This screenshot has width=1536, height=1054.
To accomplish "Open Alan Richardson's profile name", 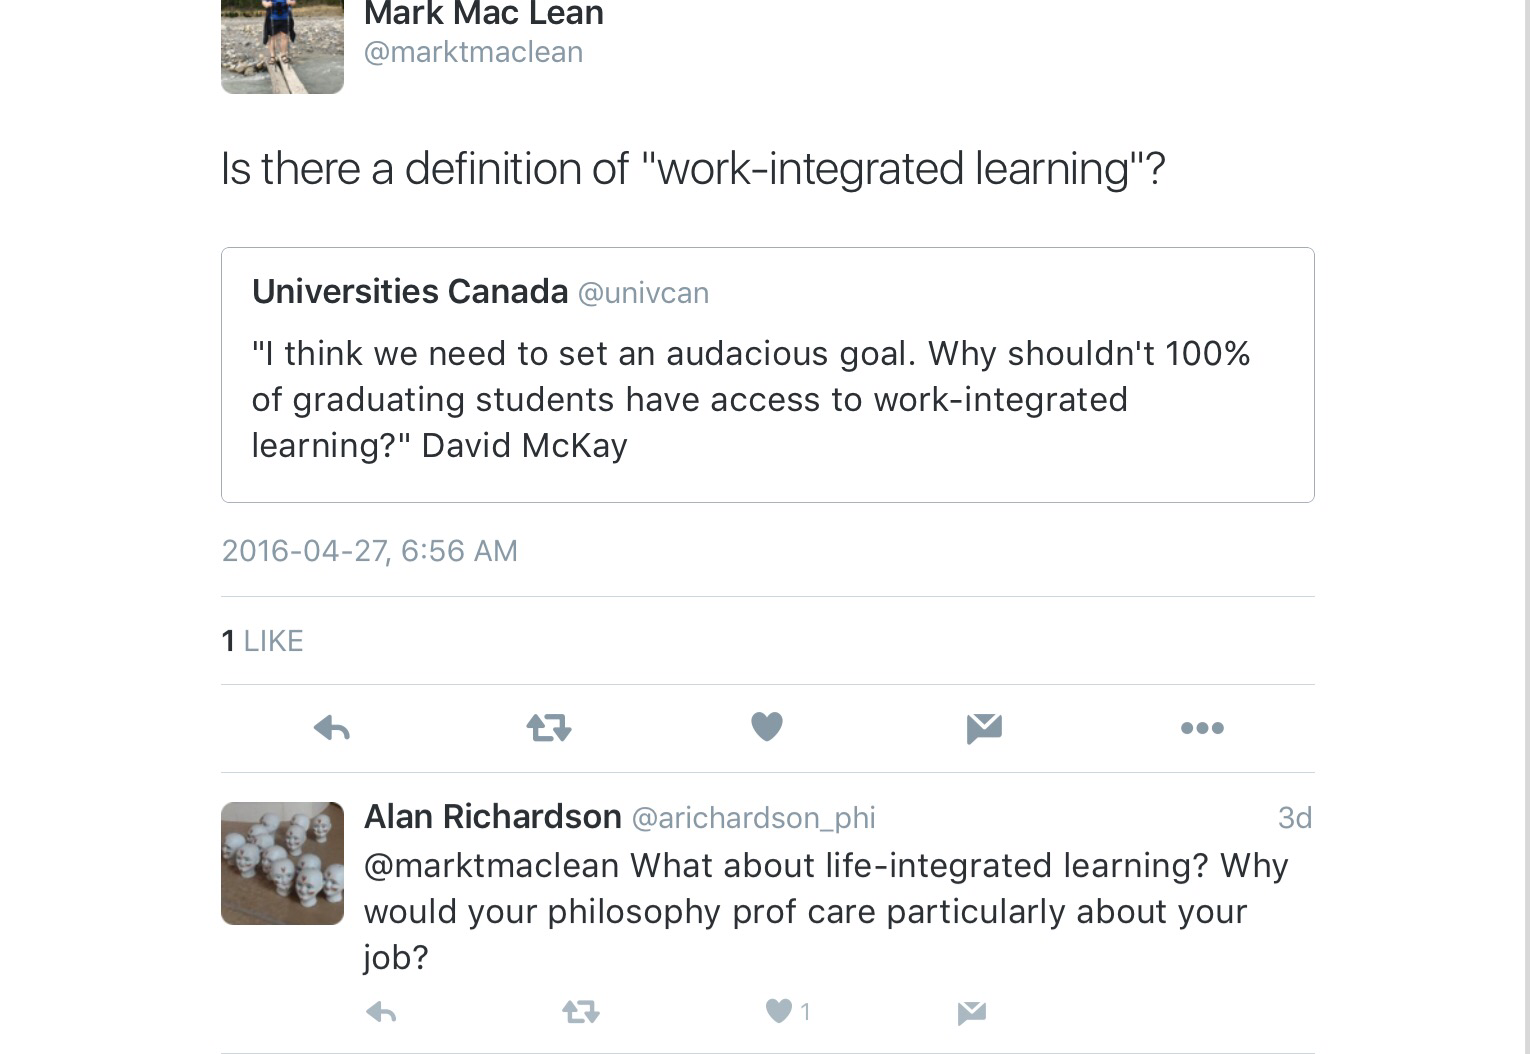I will coord(492,817).
